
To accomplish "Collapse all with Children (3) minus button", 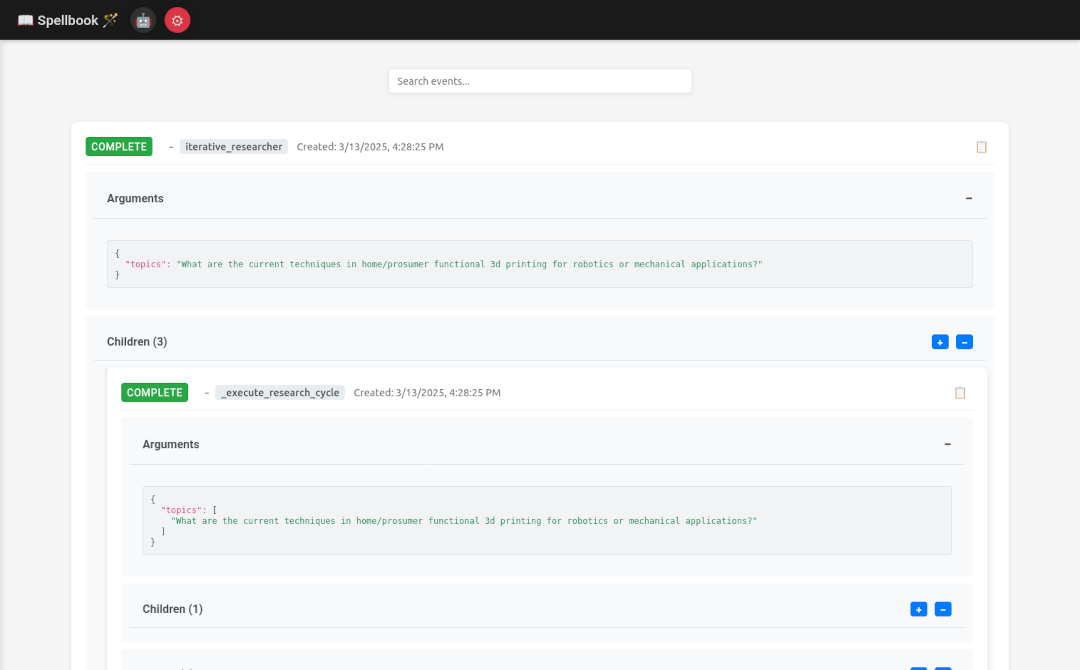I will [x=964, y=342].
